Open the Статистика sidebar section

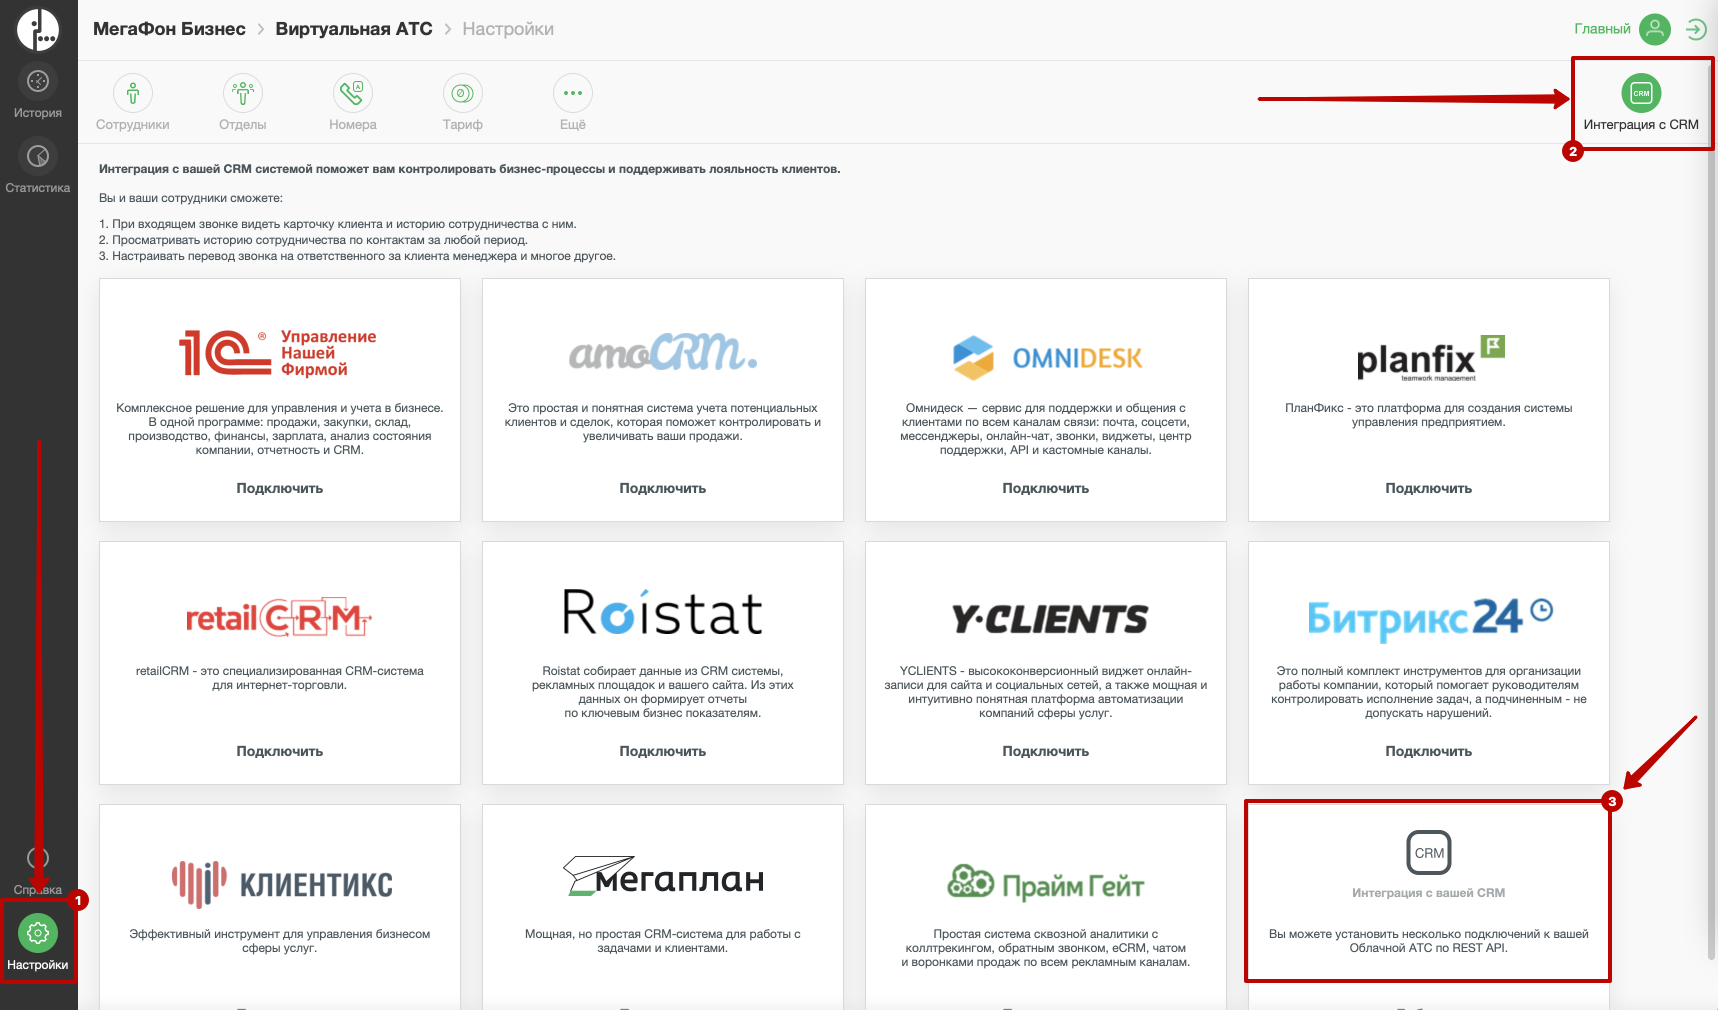click(38, 167)
